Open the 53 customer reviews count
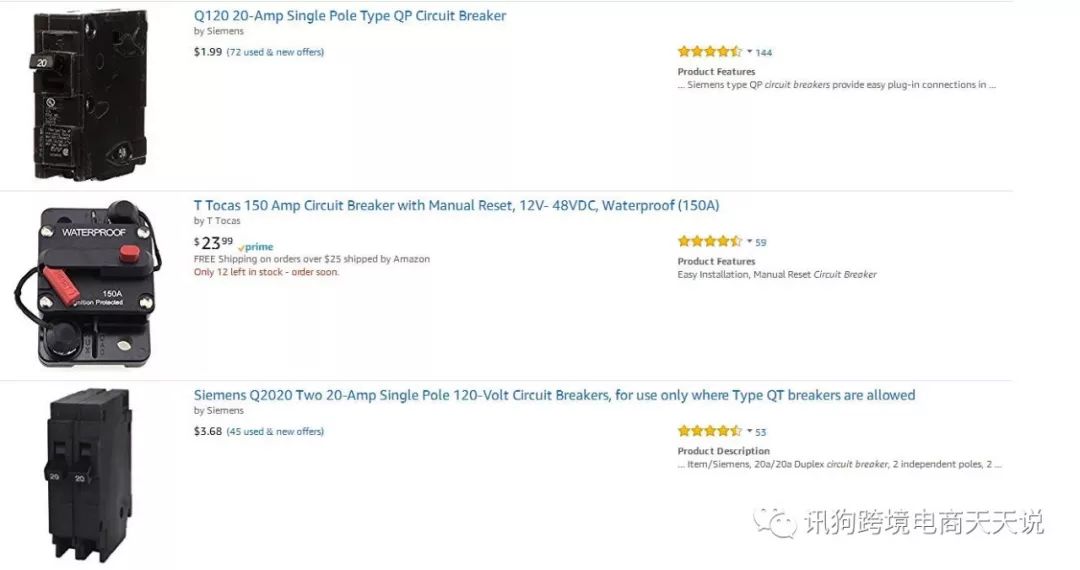 (x=761, y=433)
